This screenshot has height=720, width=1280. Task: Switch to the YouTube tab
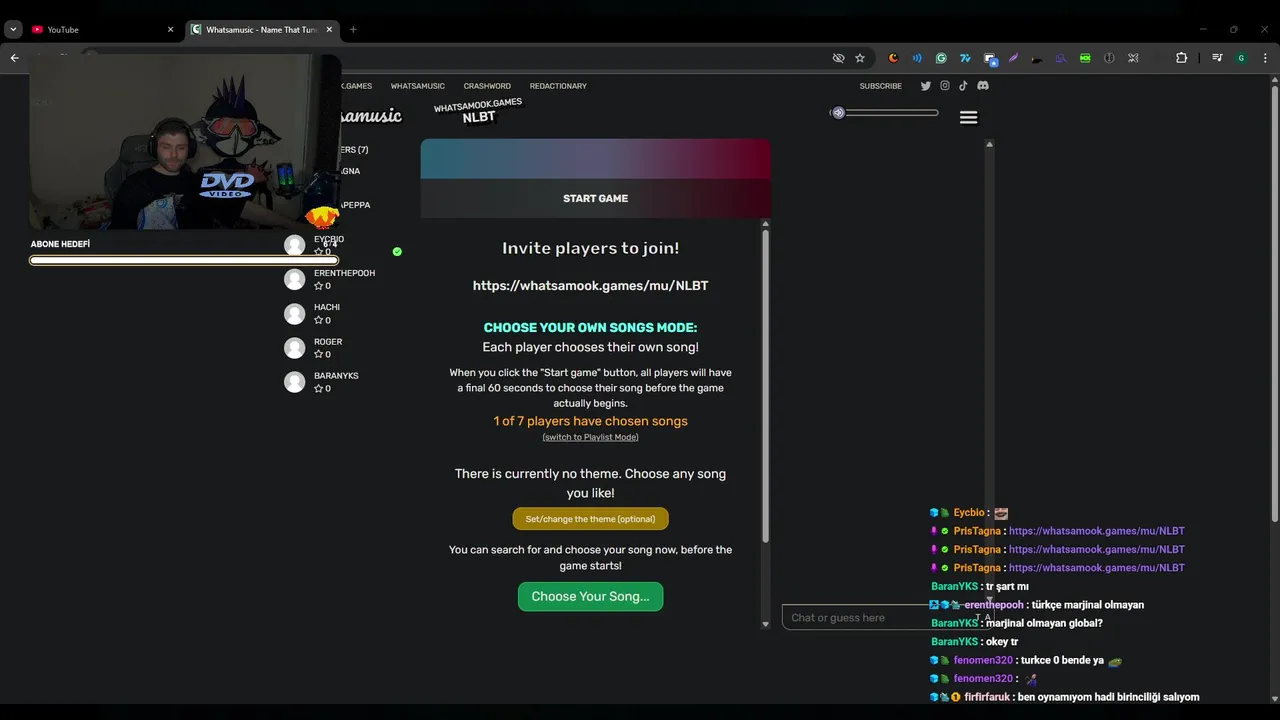tap(100, 30)
